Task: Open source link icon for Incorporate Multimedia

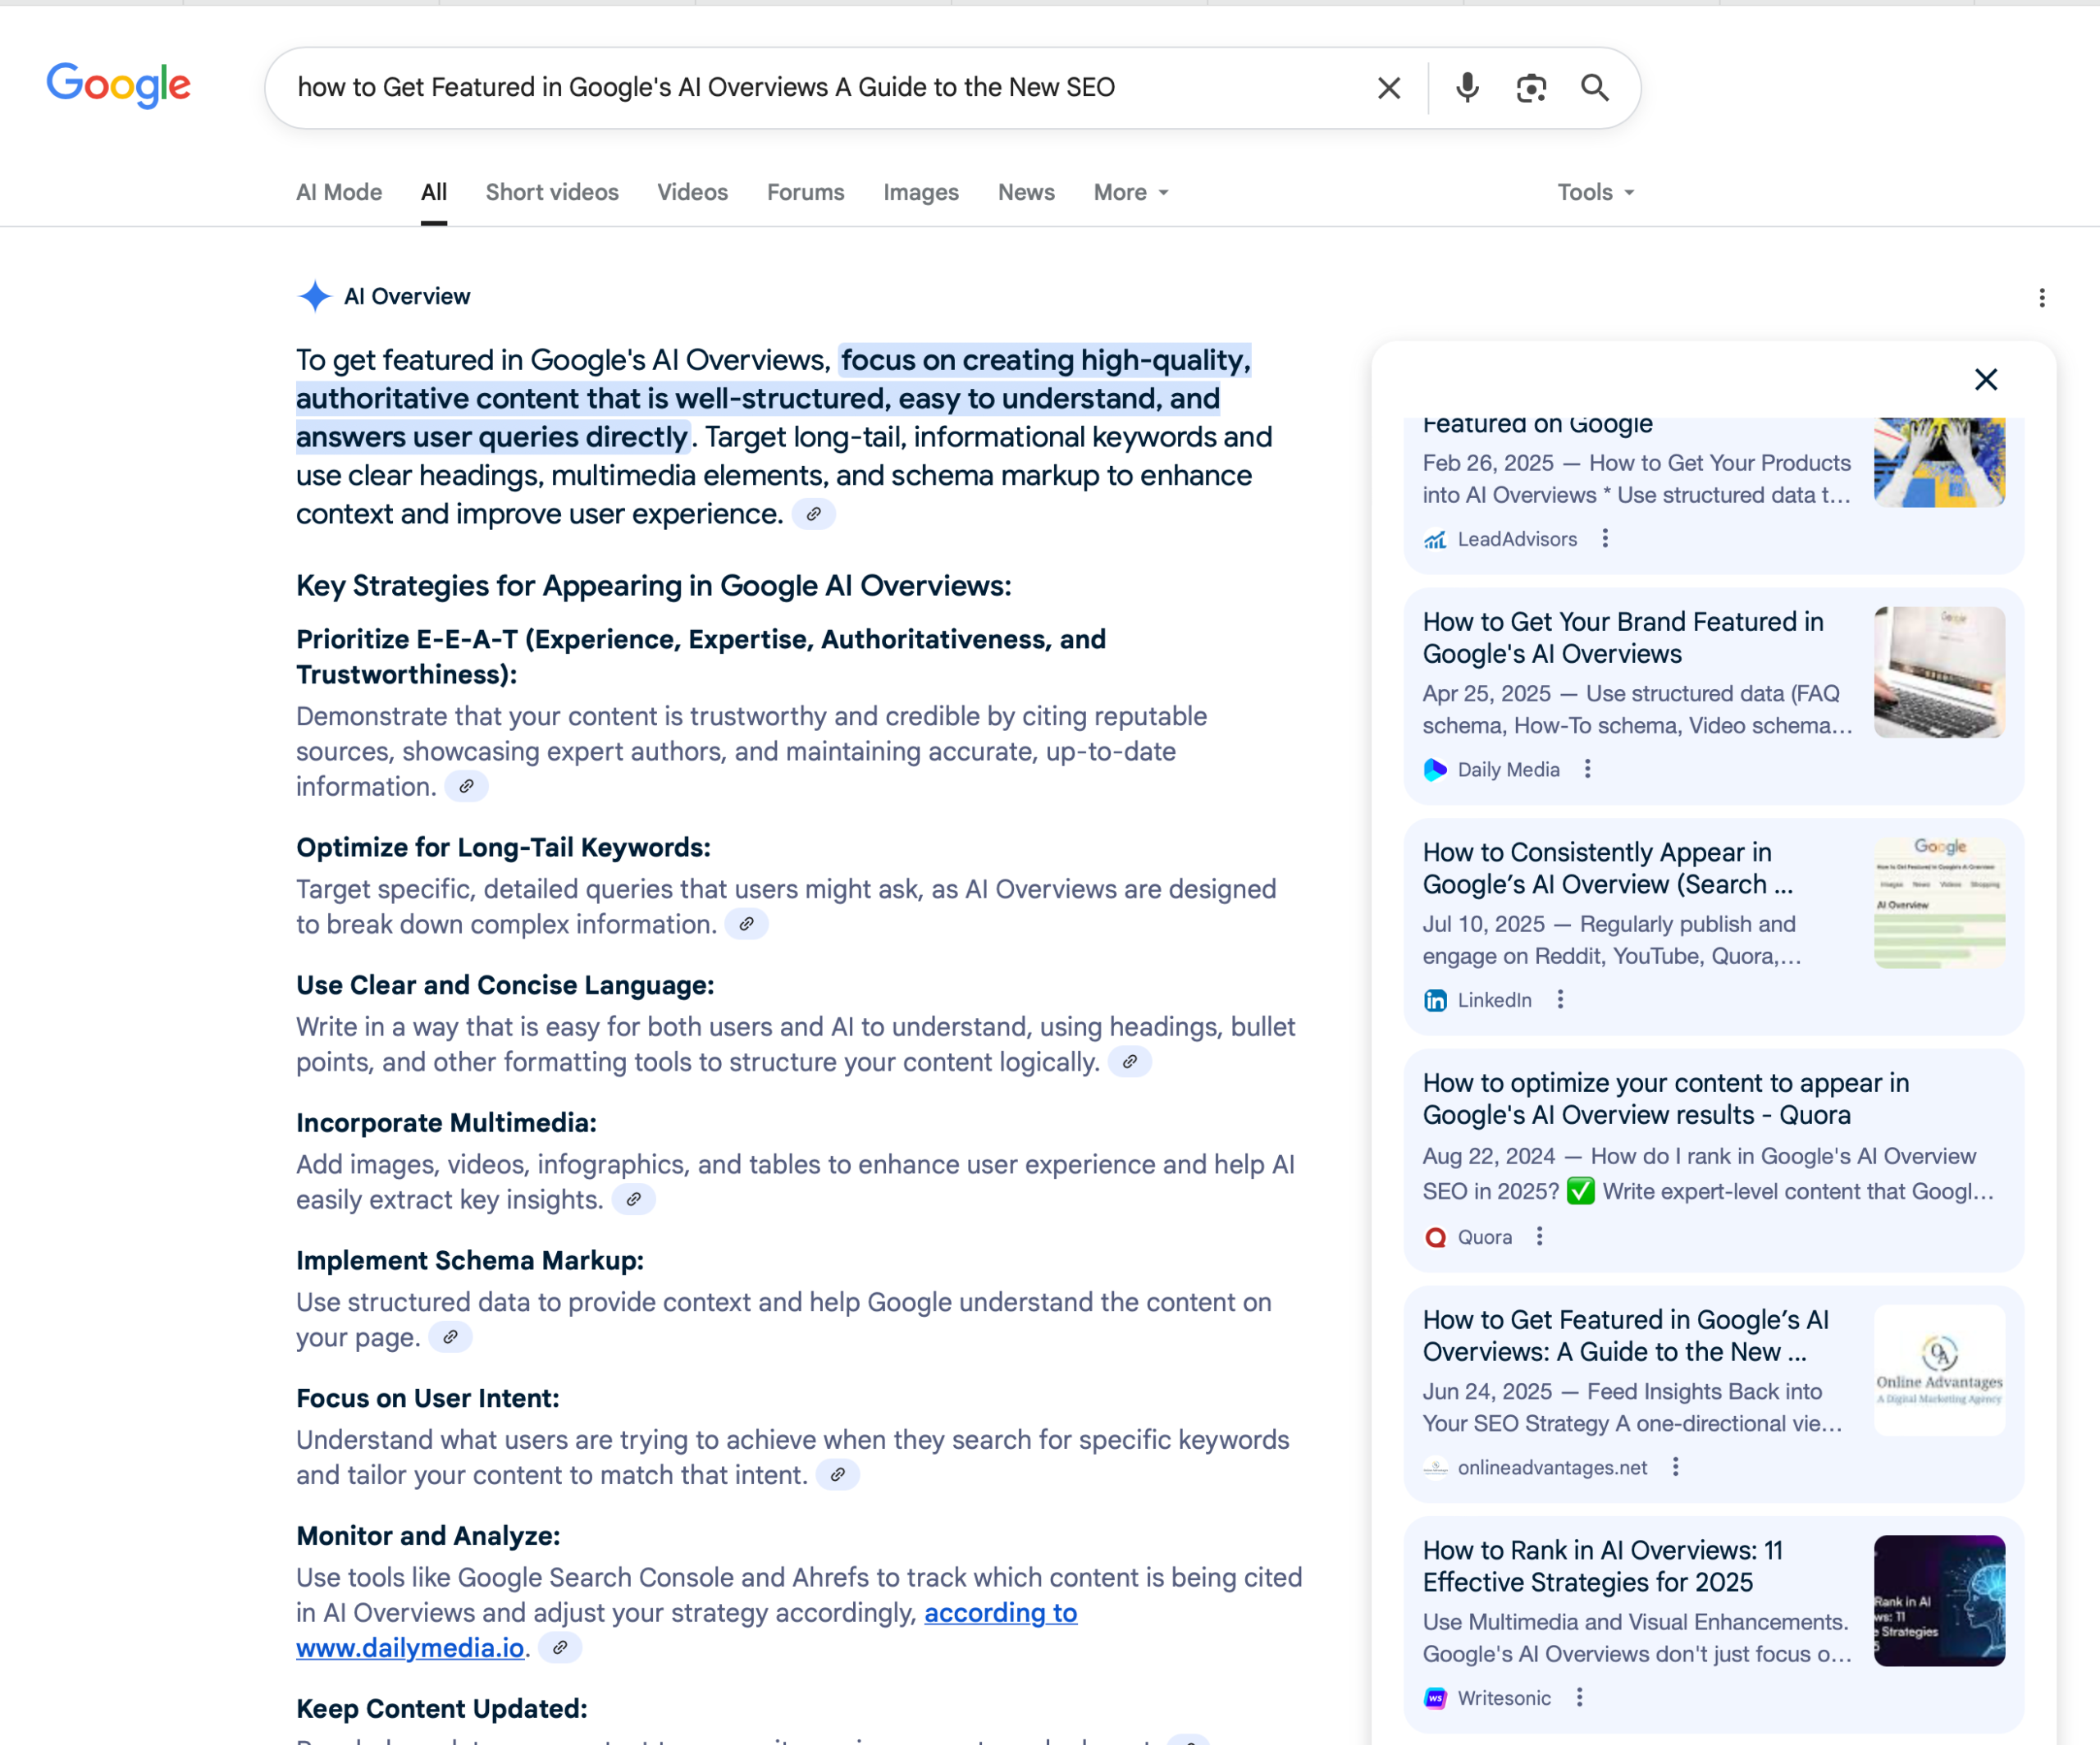Action: (x=634, y=1199)
